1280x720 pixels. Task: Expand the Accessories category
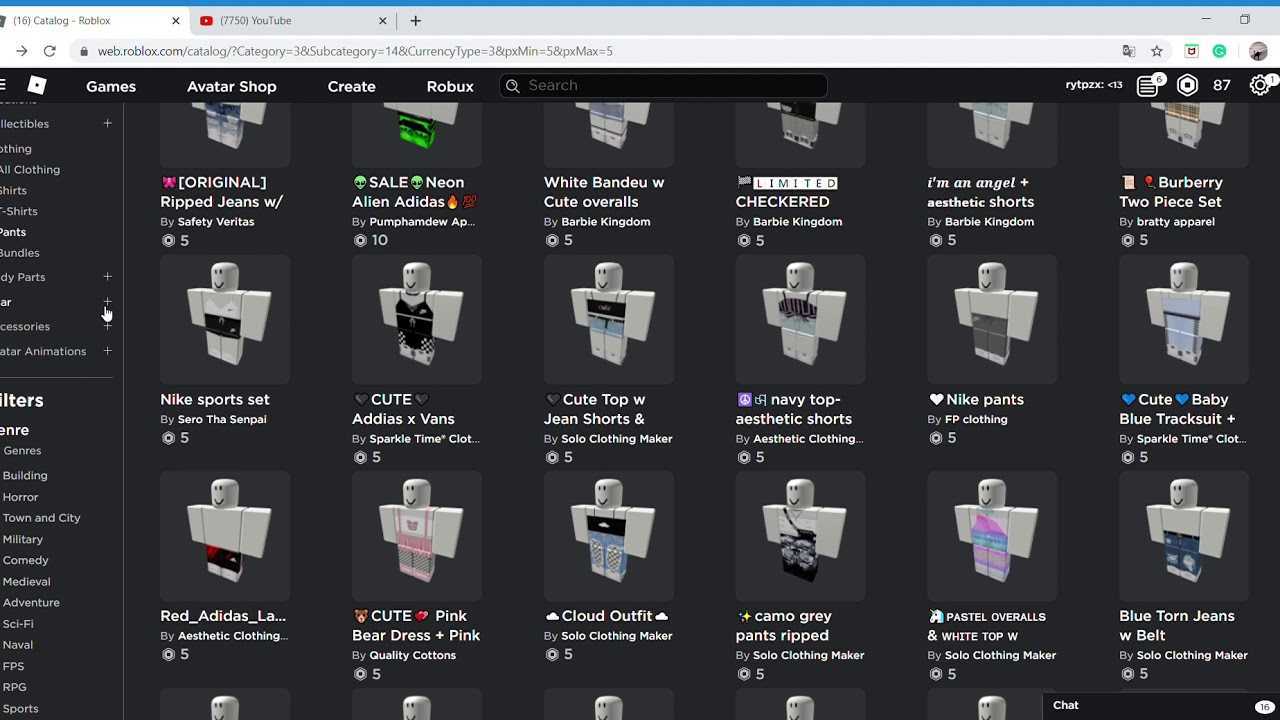pyautogui.click(x=107, y=326)
